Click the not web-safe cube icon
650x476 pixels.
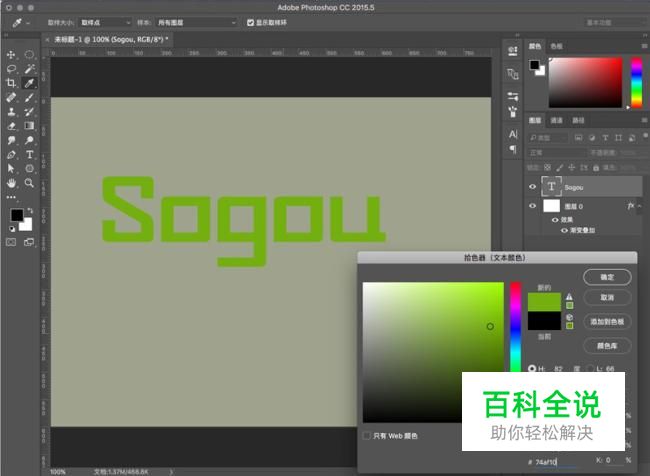(569, 317)
